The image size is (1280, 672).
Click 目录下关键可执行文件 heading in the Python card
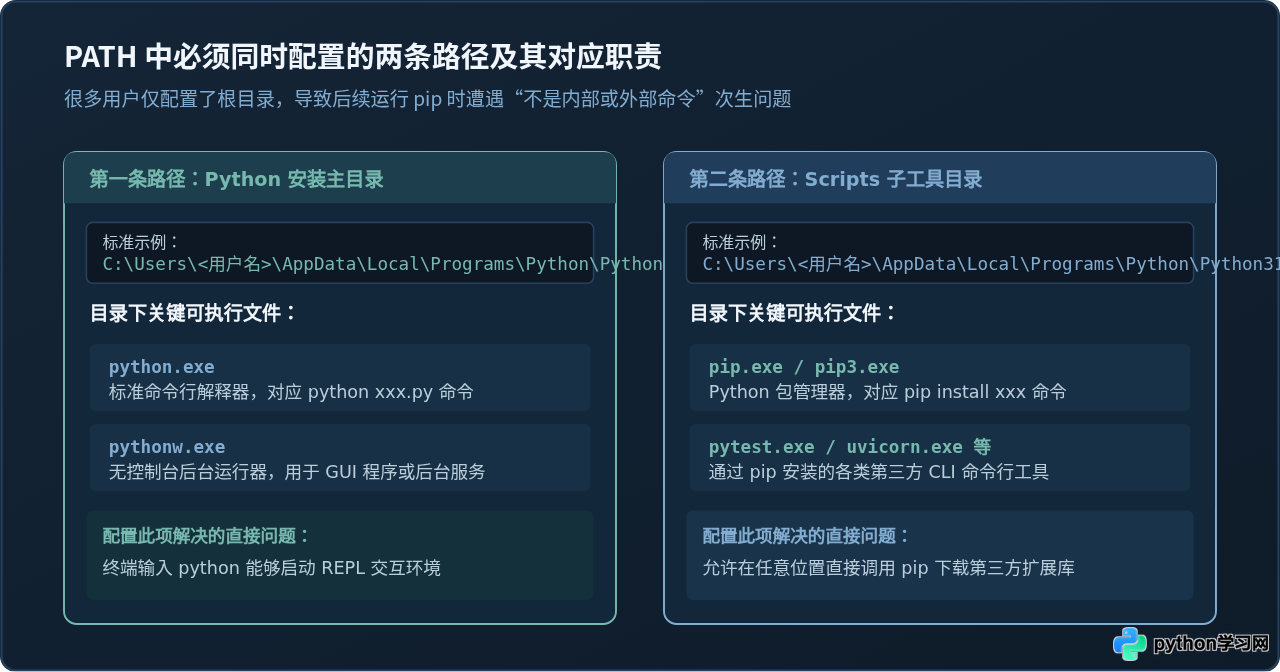click(x=194, y=313)
